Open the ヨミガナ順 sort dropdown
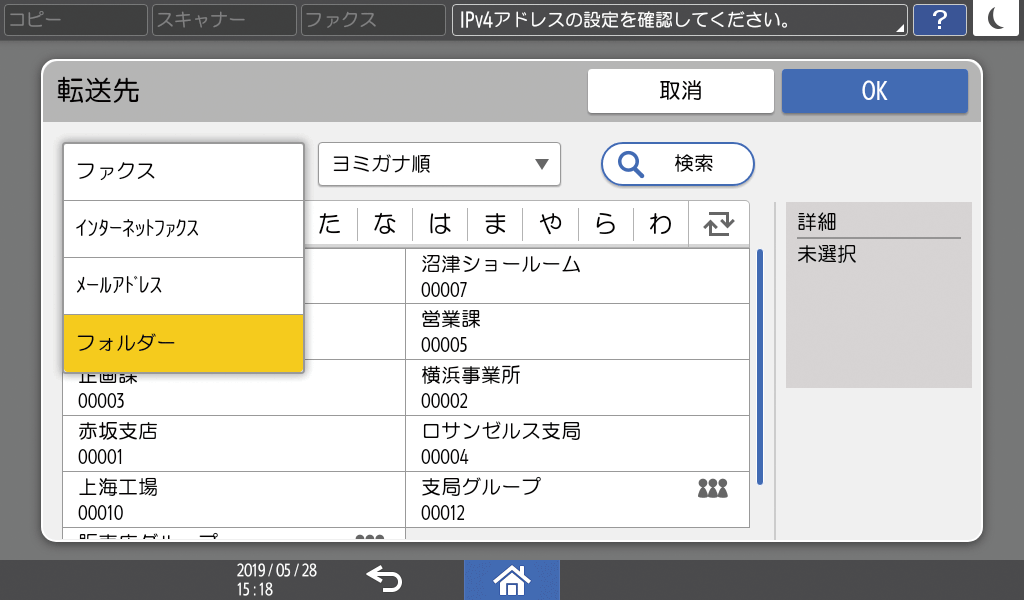This screenshot has height=600, width=1024. click(438, 164)
